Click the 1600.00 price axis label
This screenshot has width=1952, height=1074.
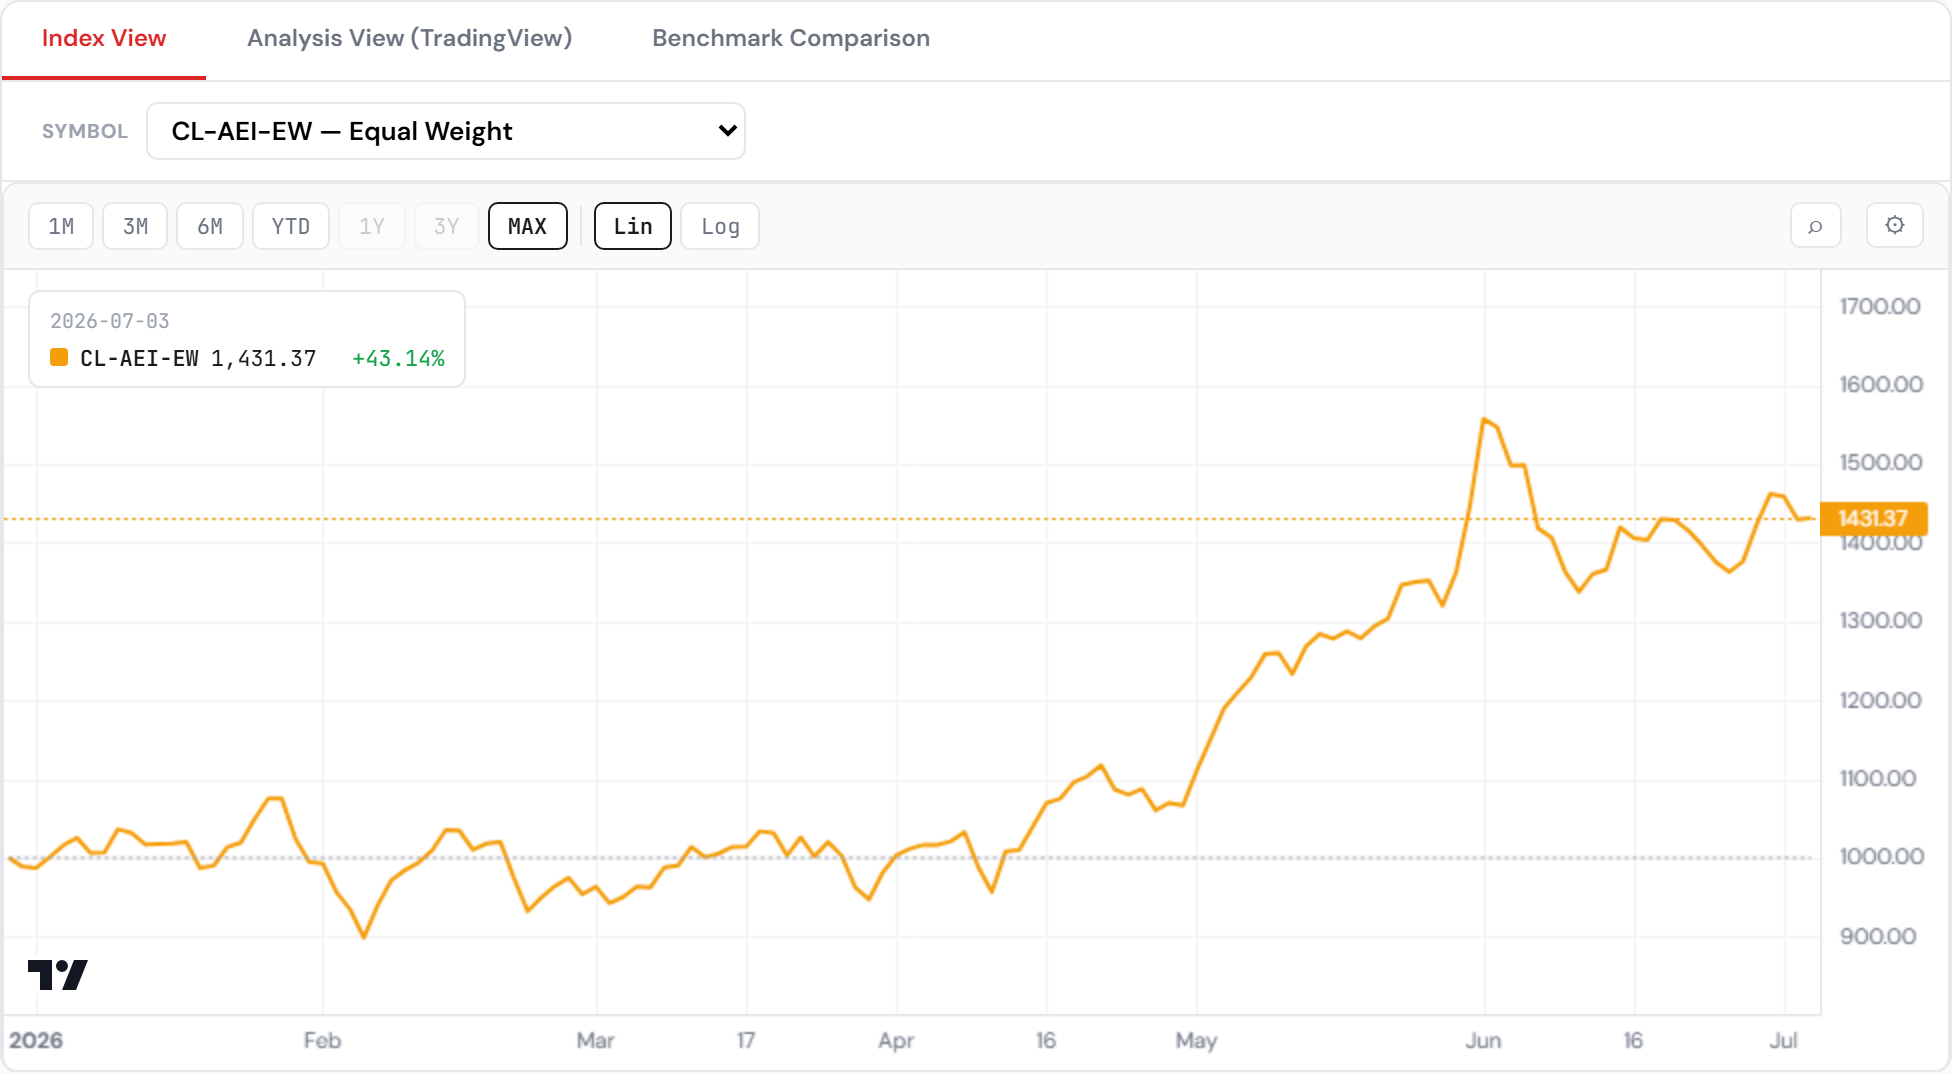tap(1881, 384)
